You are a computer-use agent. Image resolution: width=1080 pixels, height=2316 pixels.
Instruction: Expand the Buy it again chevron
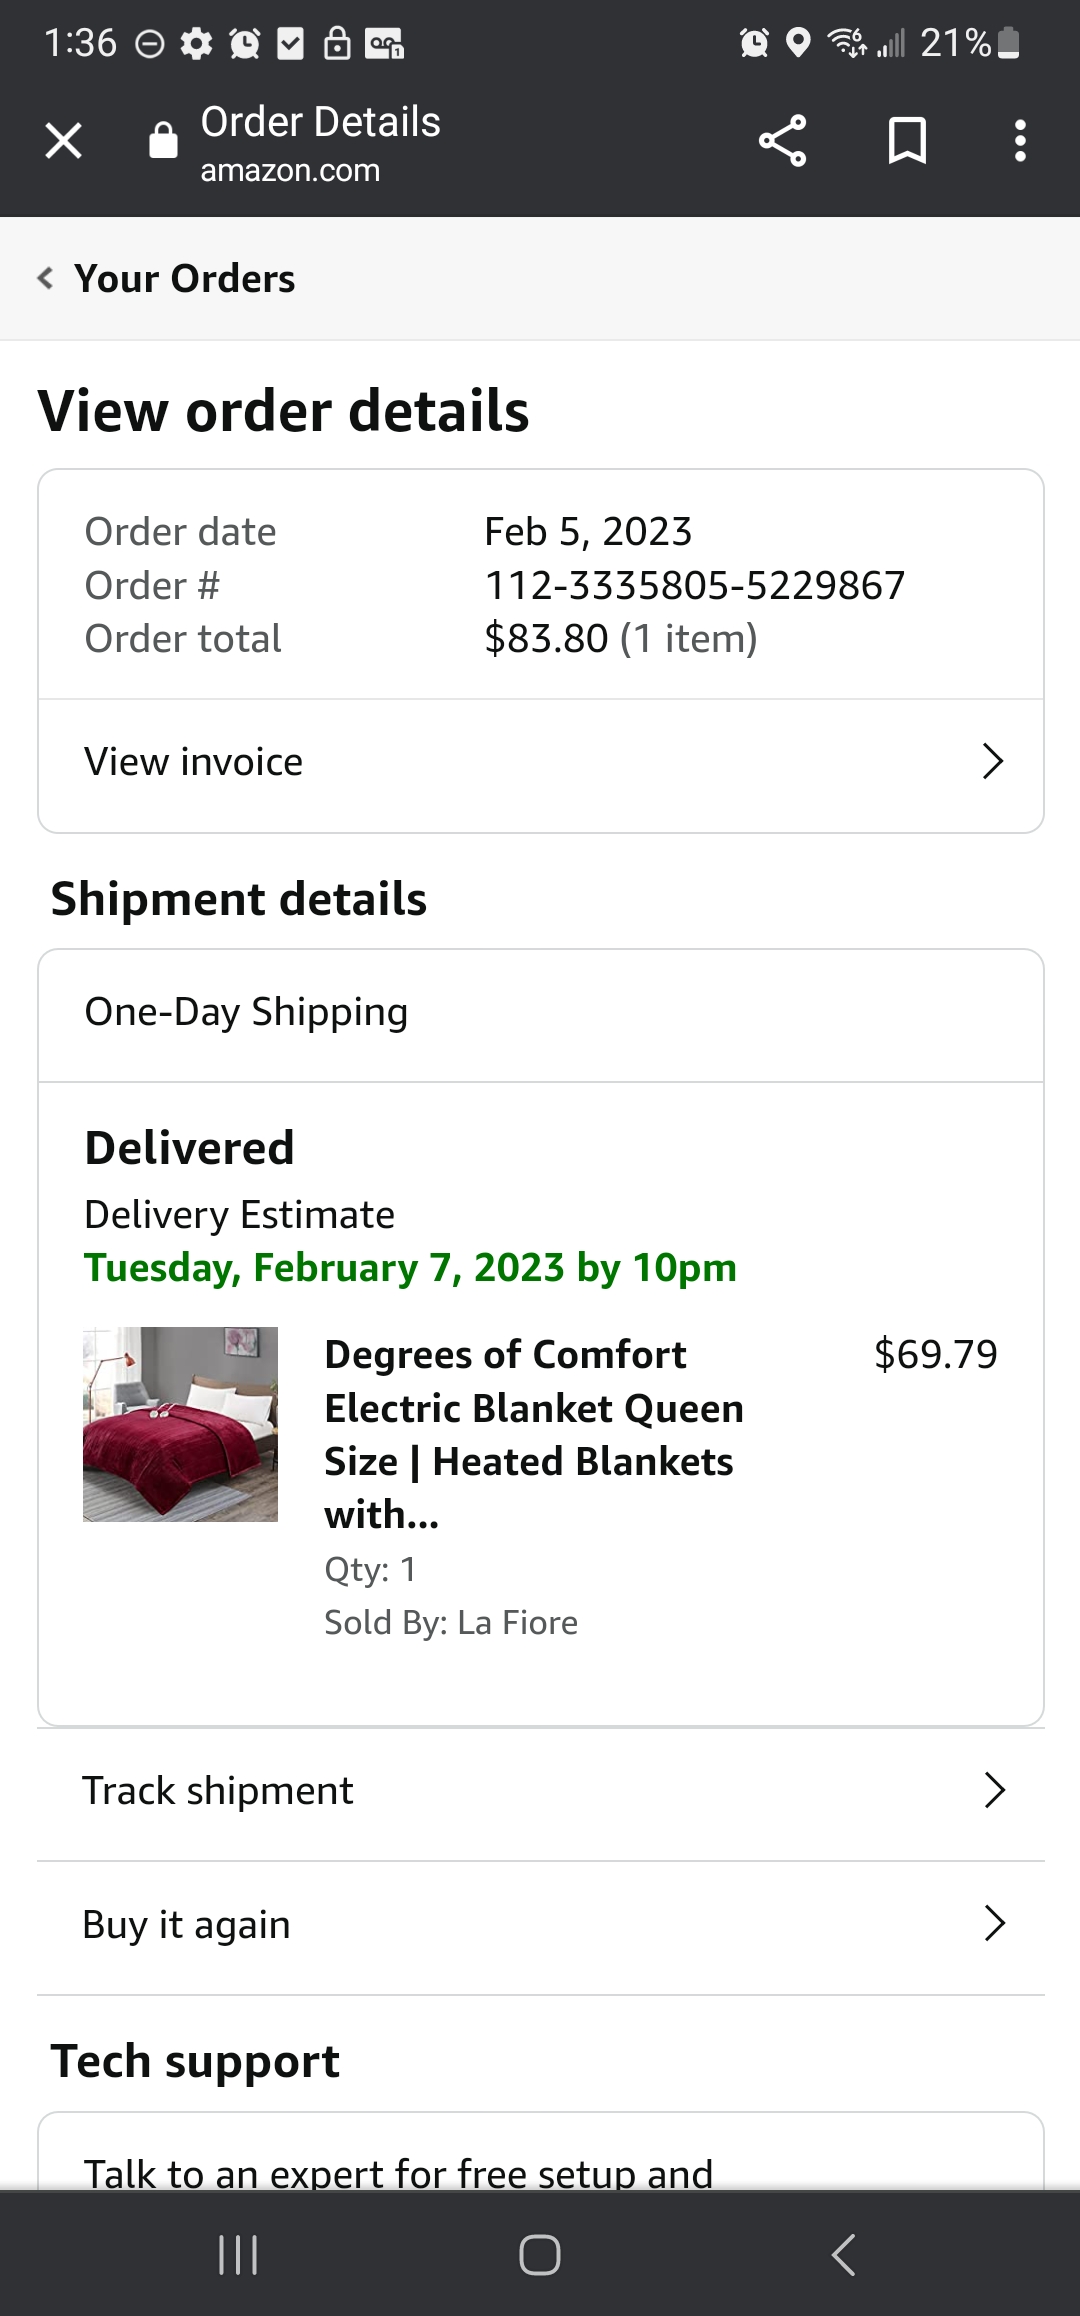[x=994, y=1923]
